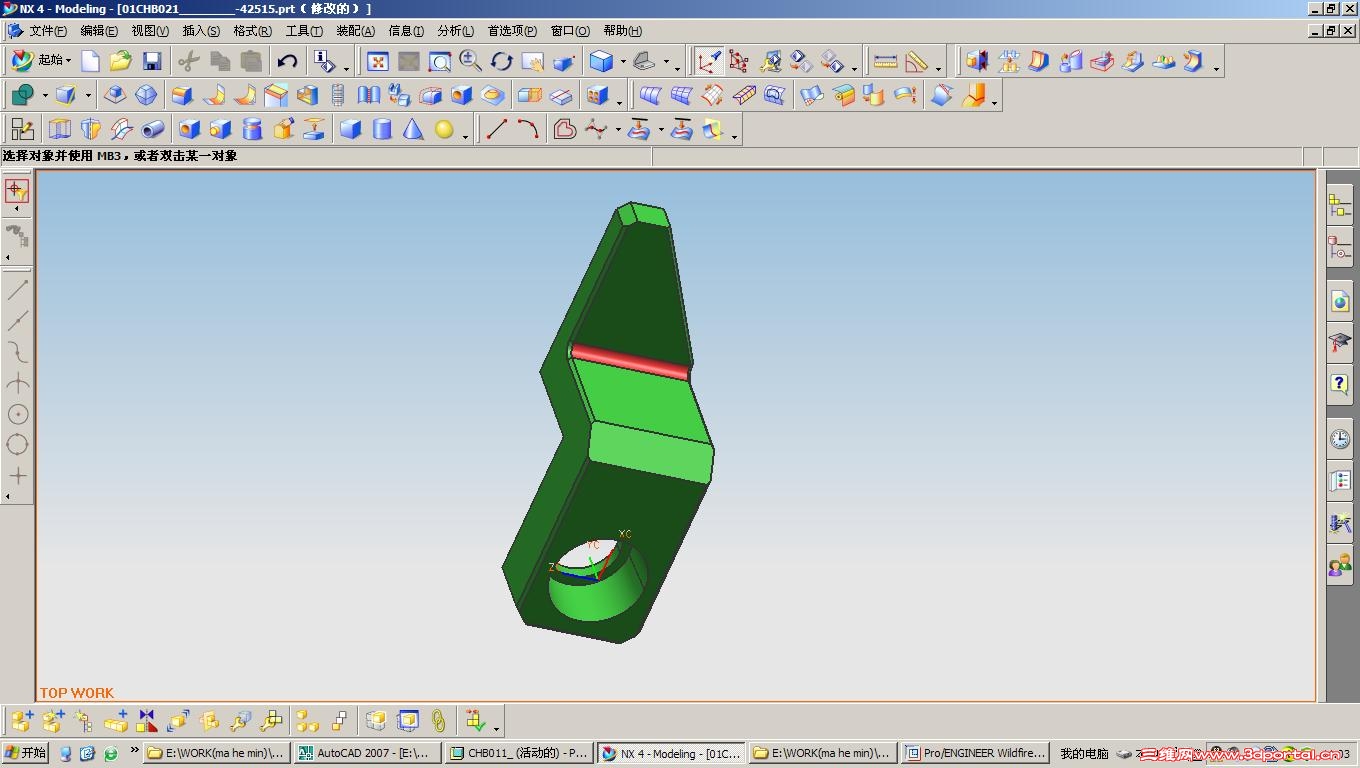Click the Mirror Assembly icon

point(147,721)
